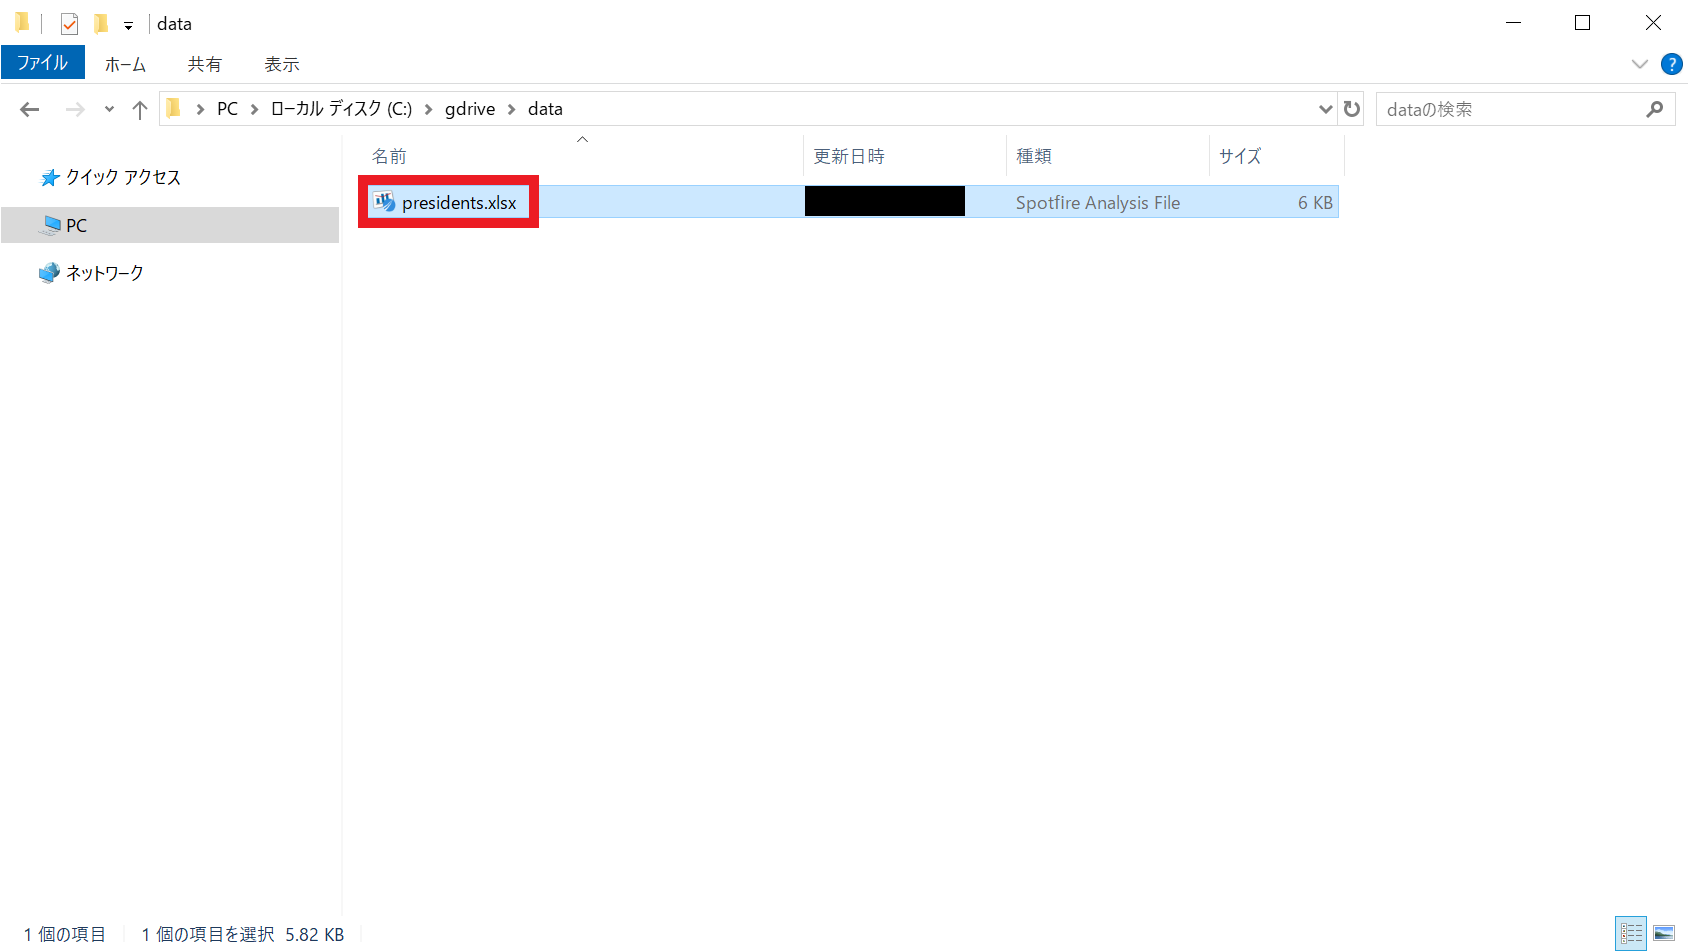Click the search magnifier icon
The width and height of the screenshot is (1689, 952).
pos(1655,109)
